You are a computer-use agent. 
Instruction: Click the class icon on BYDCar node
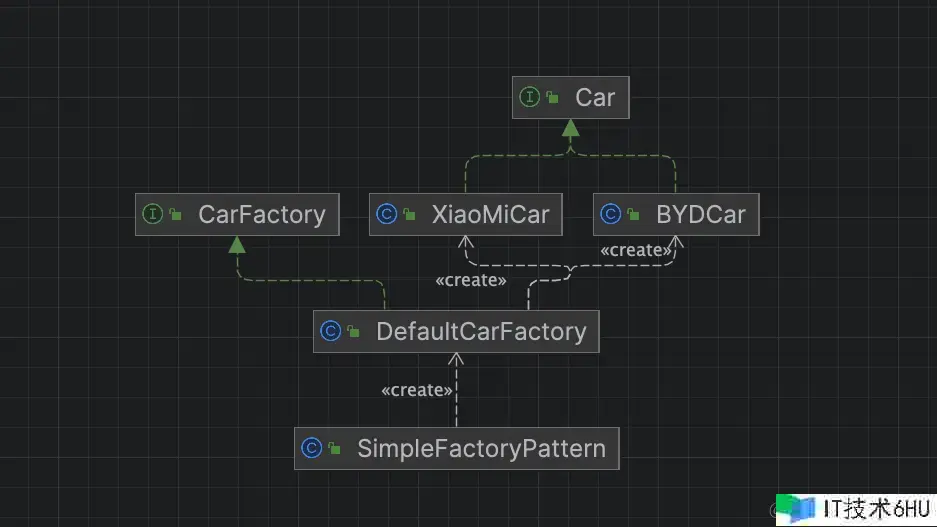point(611,214)
